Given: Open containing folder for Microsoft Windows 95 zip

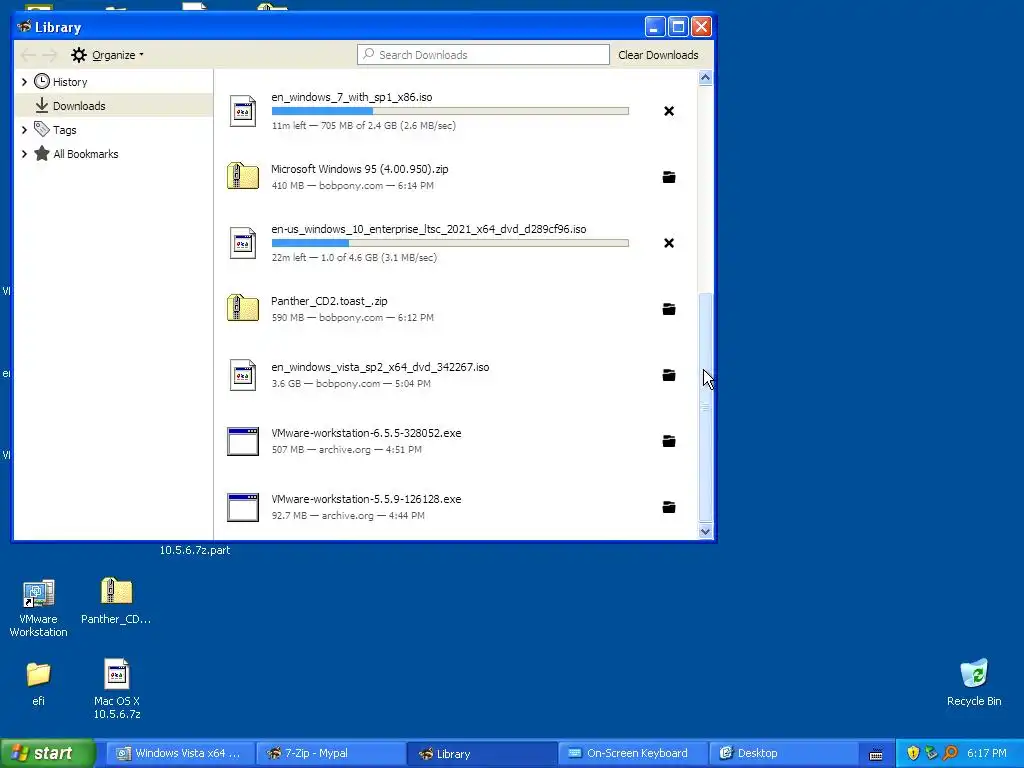Looking at the screenshot, I should pyautogui.click(x=669, y=177).
